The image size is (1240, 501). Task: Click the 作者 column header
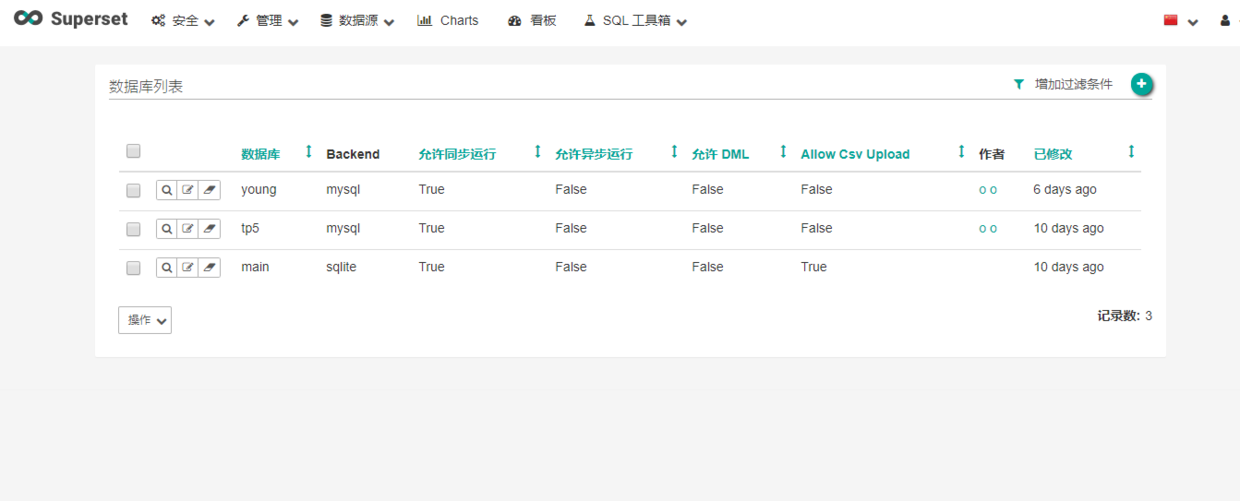[992, 154]
